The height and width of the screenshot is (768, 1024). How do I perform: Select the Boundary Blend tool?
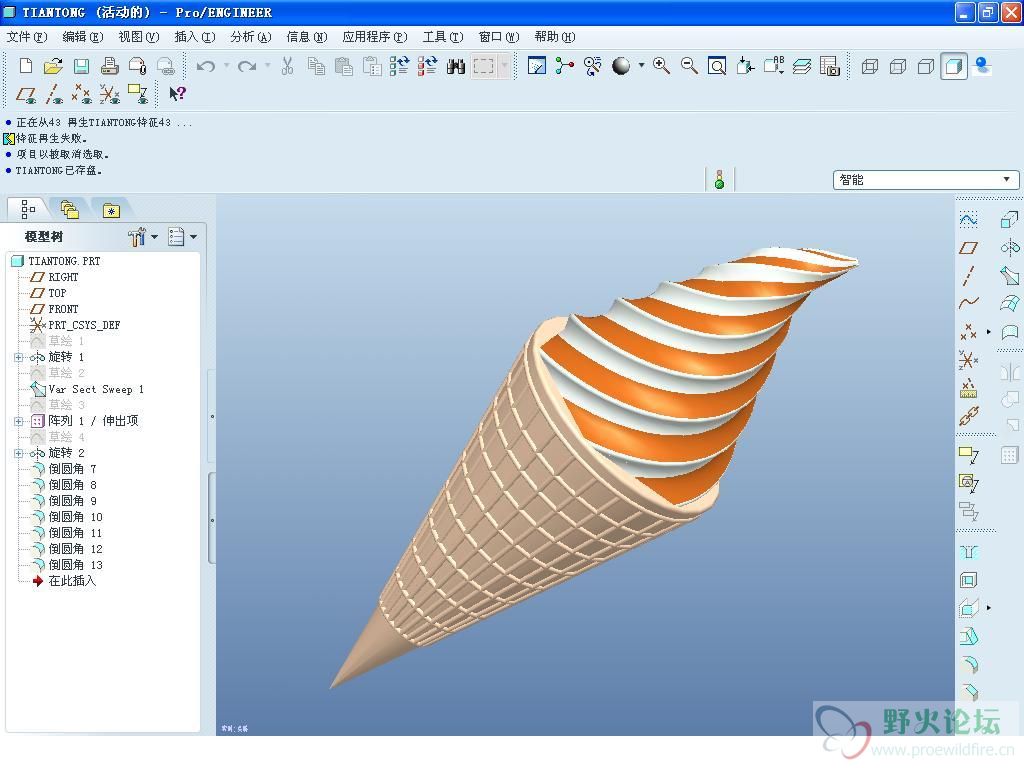coord(1010,304)
